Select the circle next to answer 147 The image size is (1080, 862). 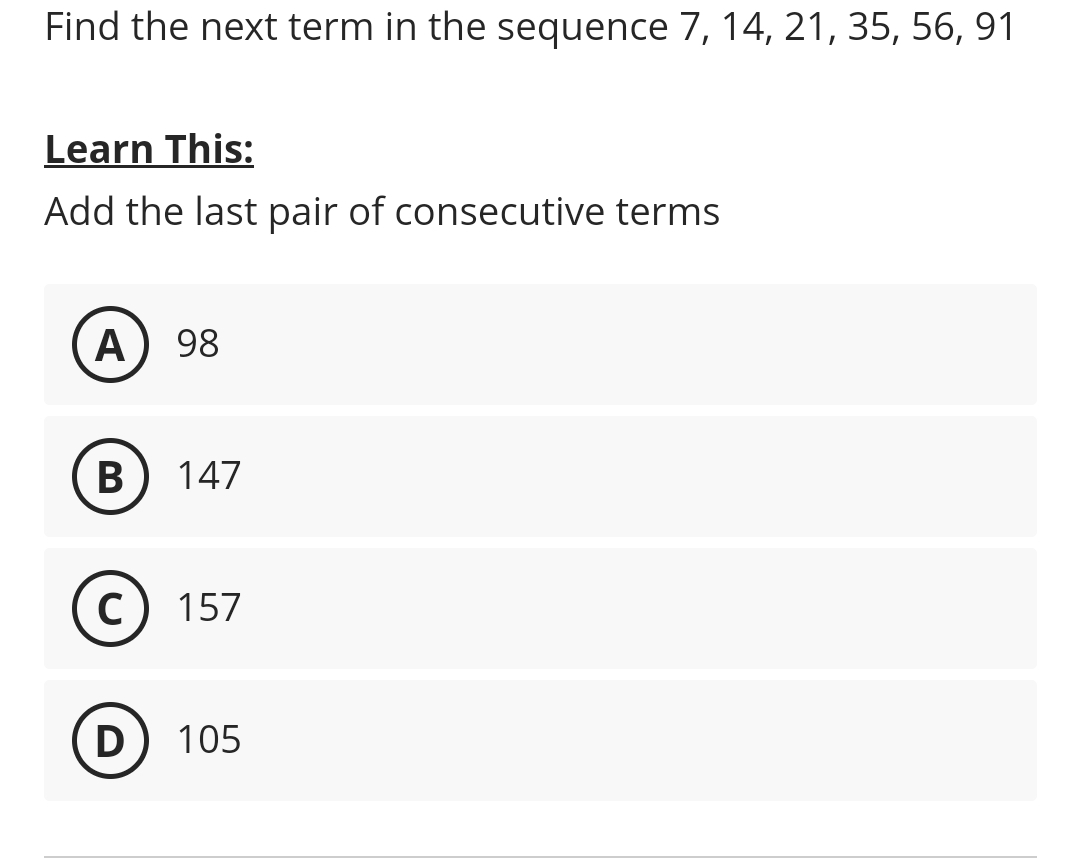tap(110, 476)
